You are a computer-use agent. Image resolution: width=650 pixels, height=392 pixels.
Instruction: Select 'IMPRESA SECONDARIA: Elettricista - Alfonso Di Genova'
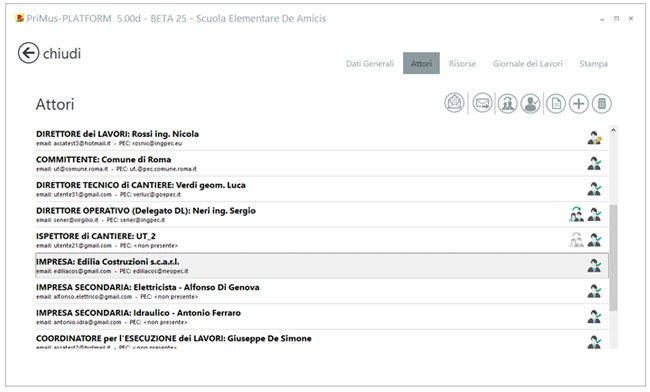click(x=322, y=291)
